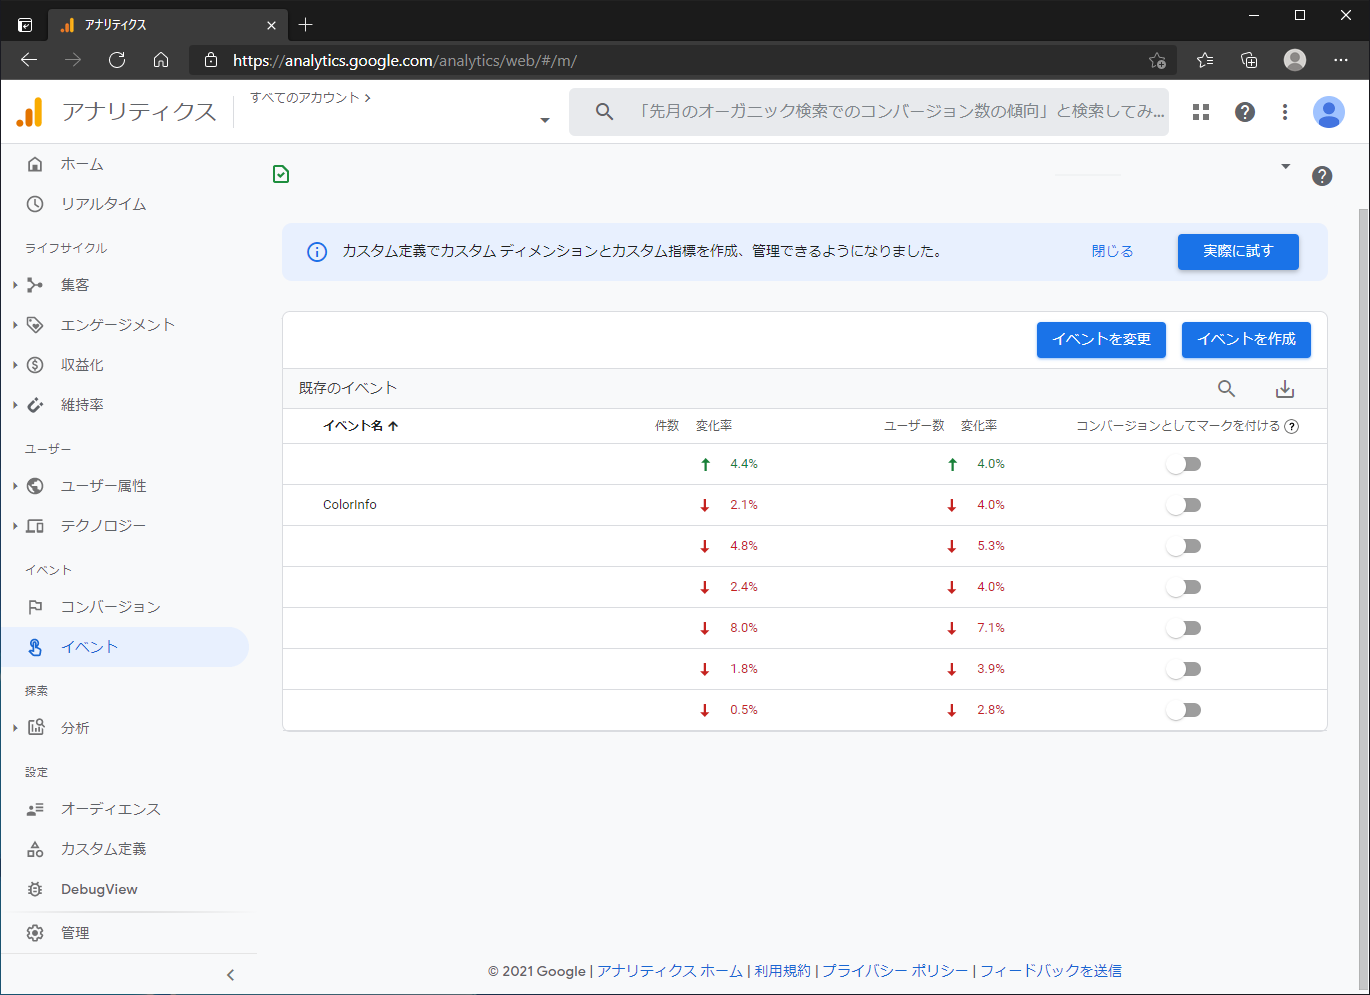
Task: Click the retention (維持率) icon
Action: tap(35, 405)
